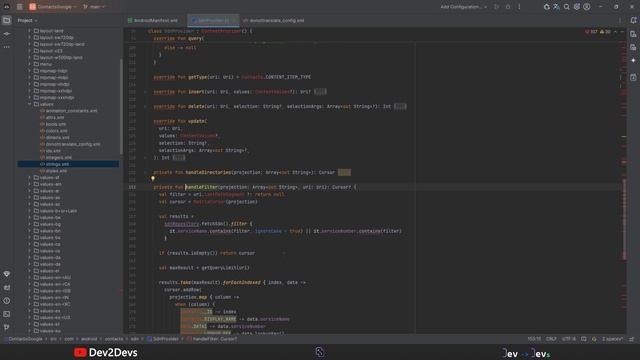Open the Device Manager icon in right sidebar
Viewport: 640px width, 360px height.
click(633, 34)
